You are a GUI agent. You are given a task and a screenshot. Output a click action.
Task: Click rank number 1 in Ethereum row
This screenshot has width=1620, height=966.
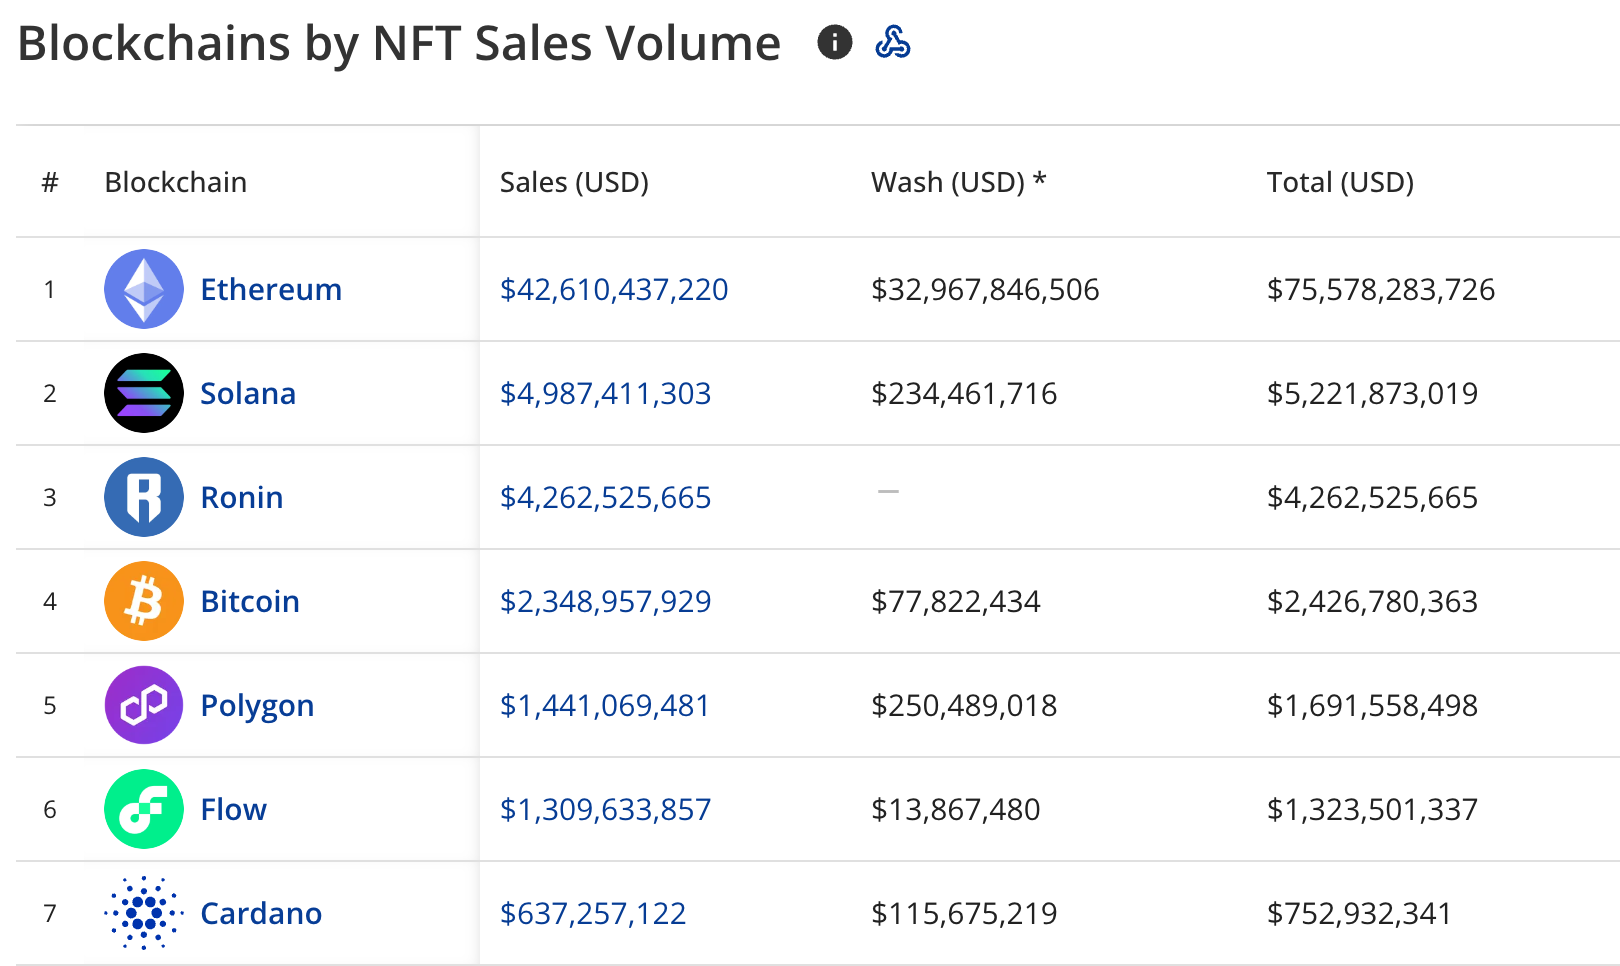click(49, 290)
